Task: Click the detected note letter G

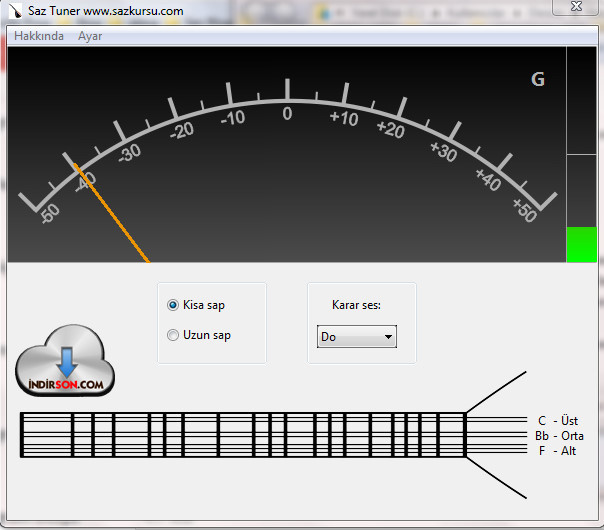Action: [538, 79]
